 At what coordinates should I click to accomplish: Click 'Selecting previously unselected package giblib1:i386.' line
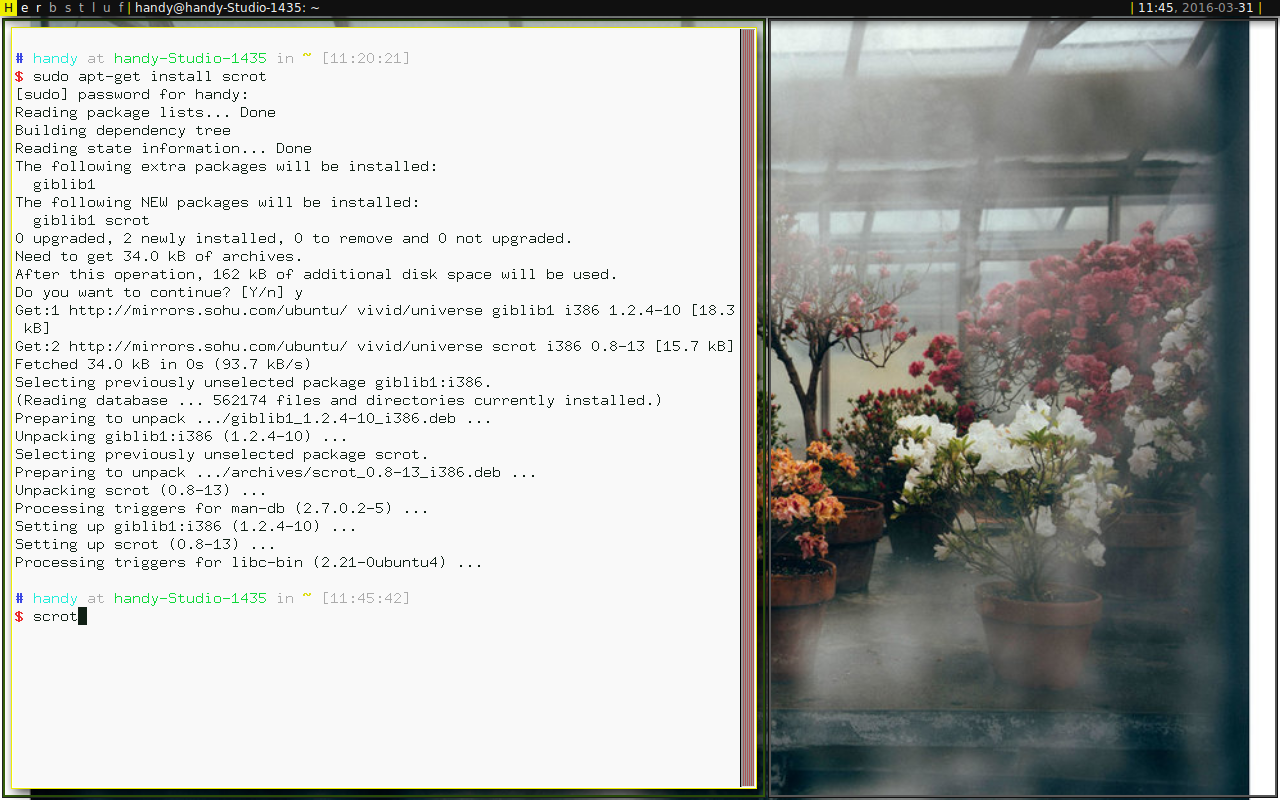point(253,383)
